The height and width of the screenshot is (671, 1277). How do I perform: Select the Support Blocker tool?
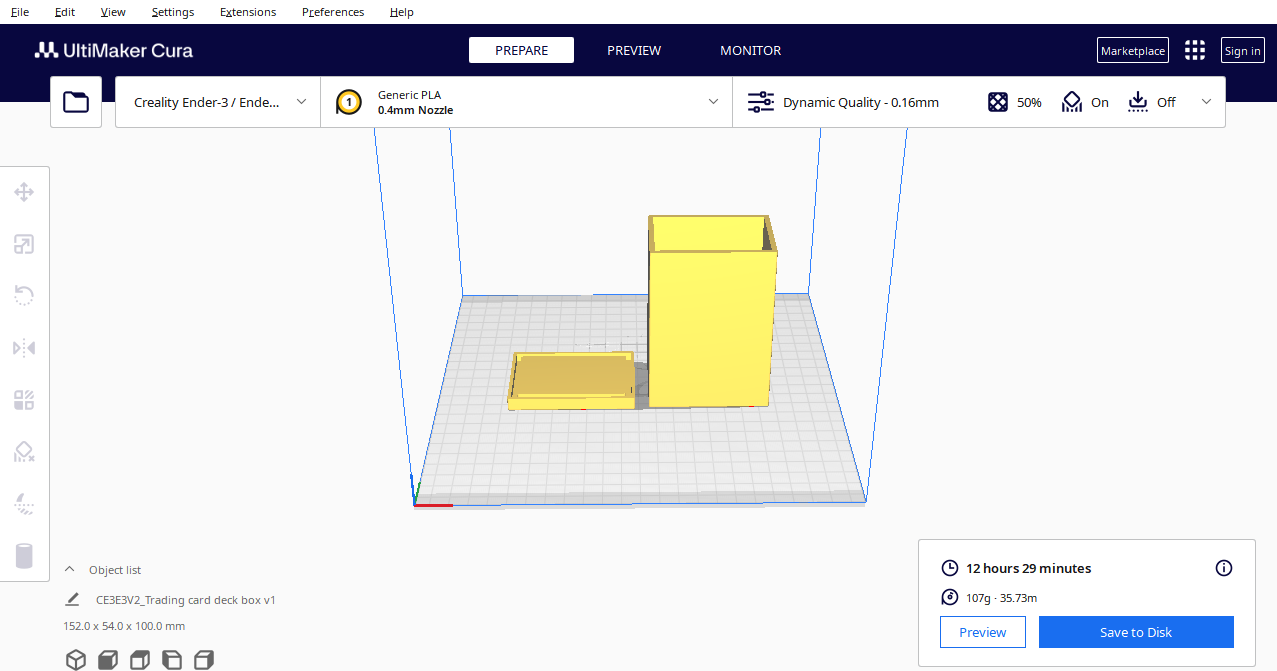point(24,452)
